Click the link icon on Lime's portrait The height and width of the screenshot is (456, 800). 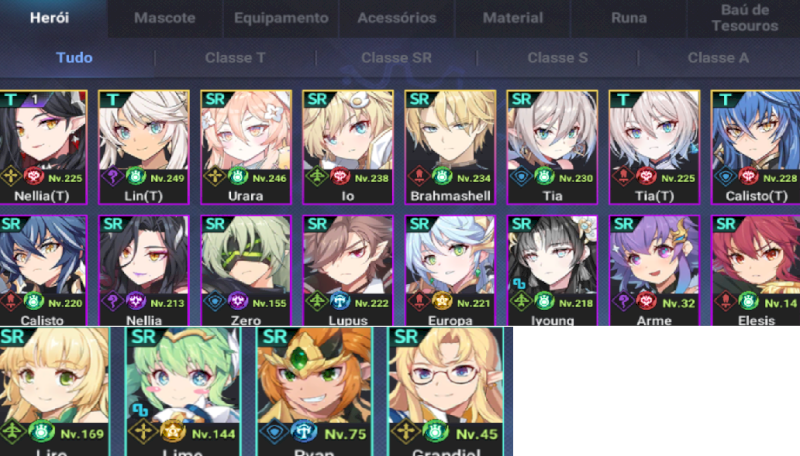pos(140,410)
